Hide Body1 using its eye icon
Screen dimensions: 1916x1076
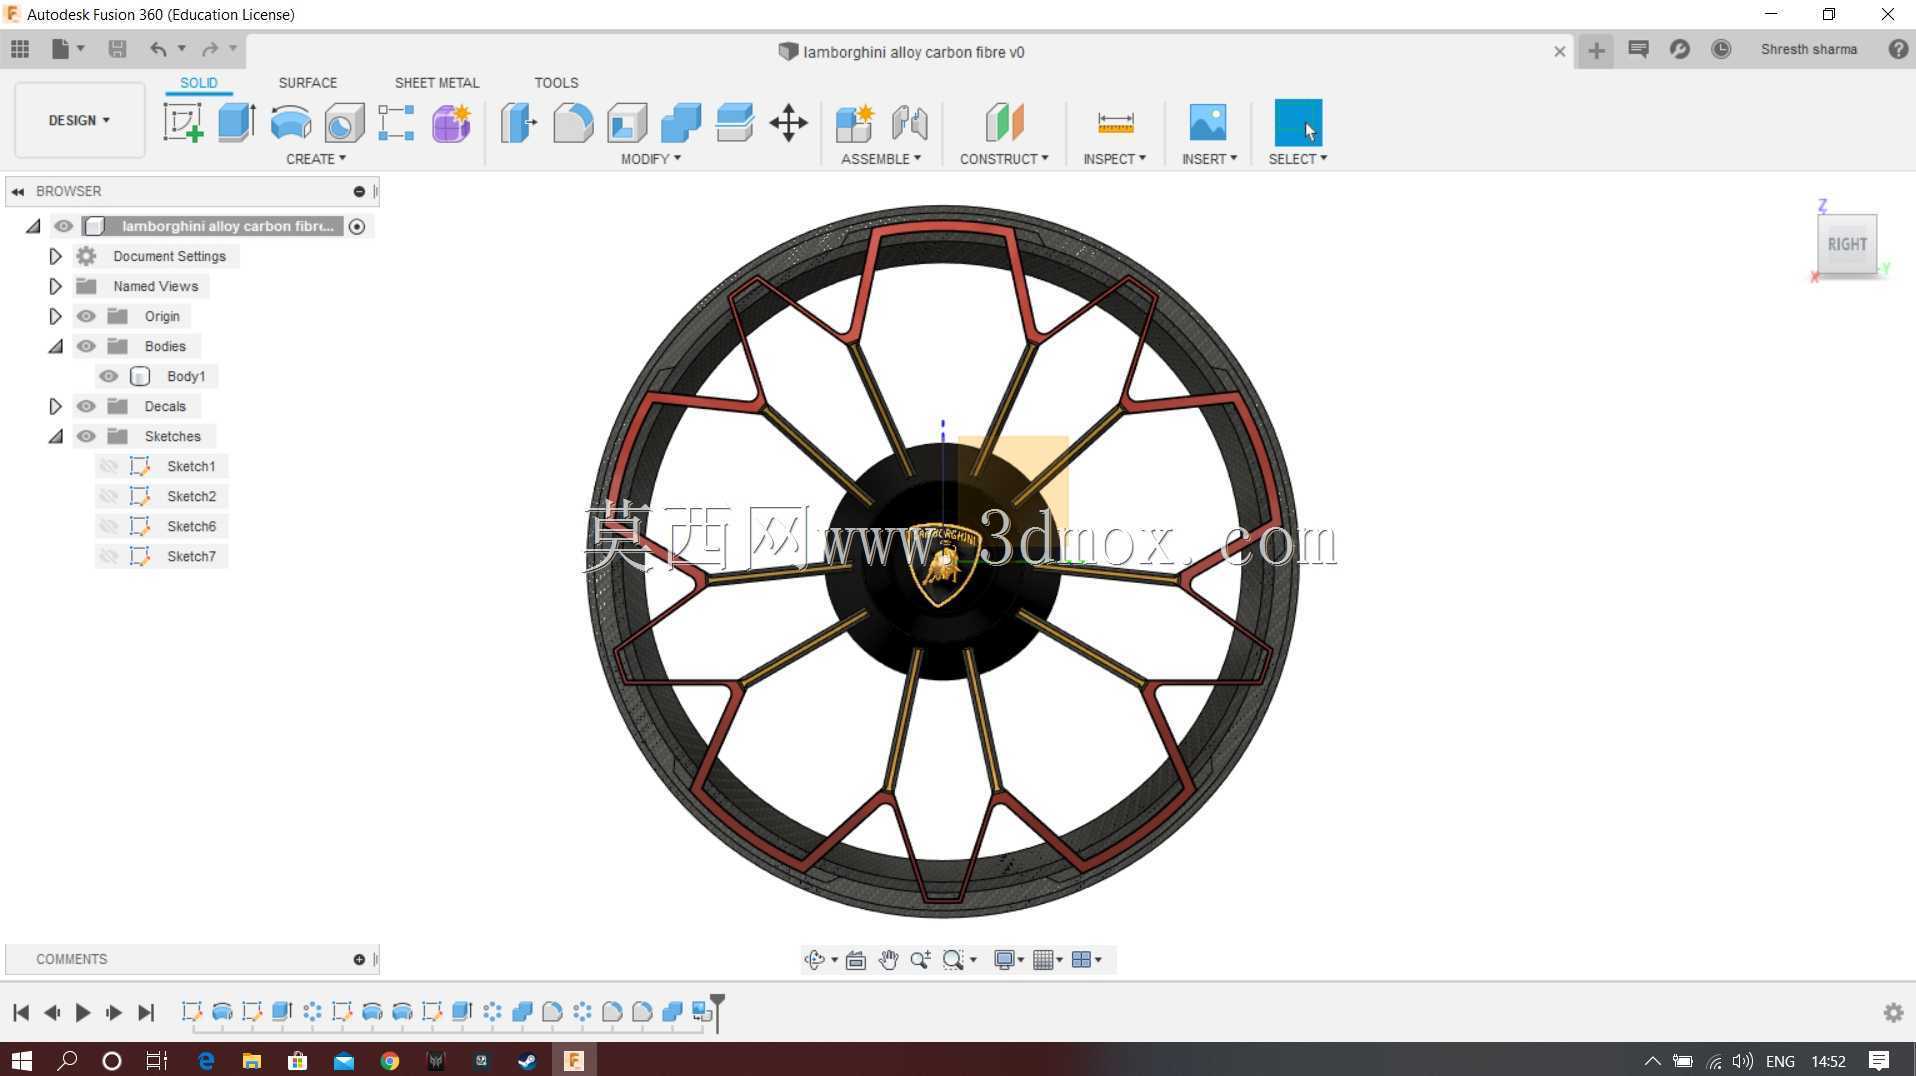[109, 376]
